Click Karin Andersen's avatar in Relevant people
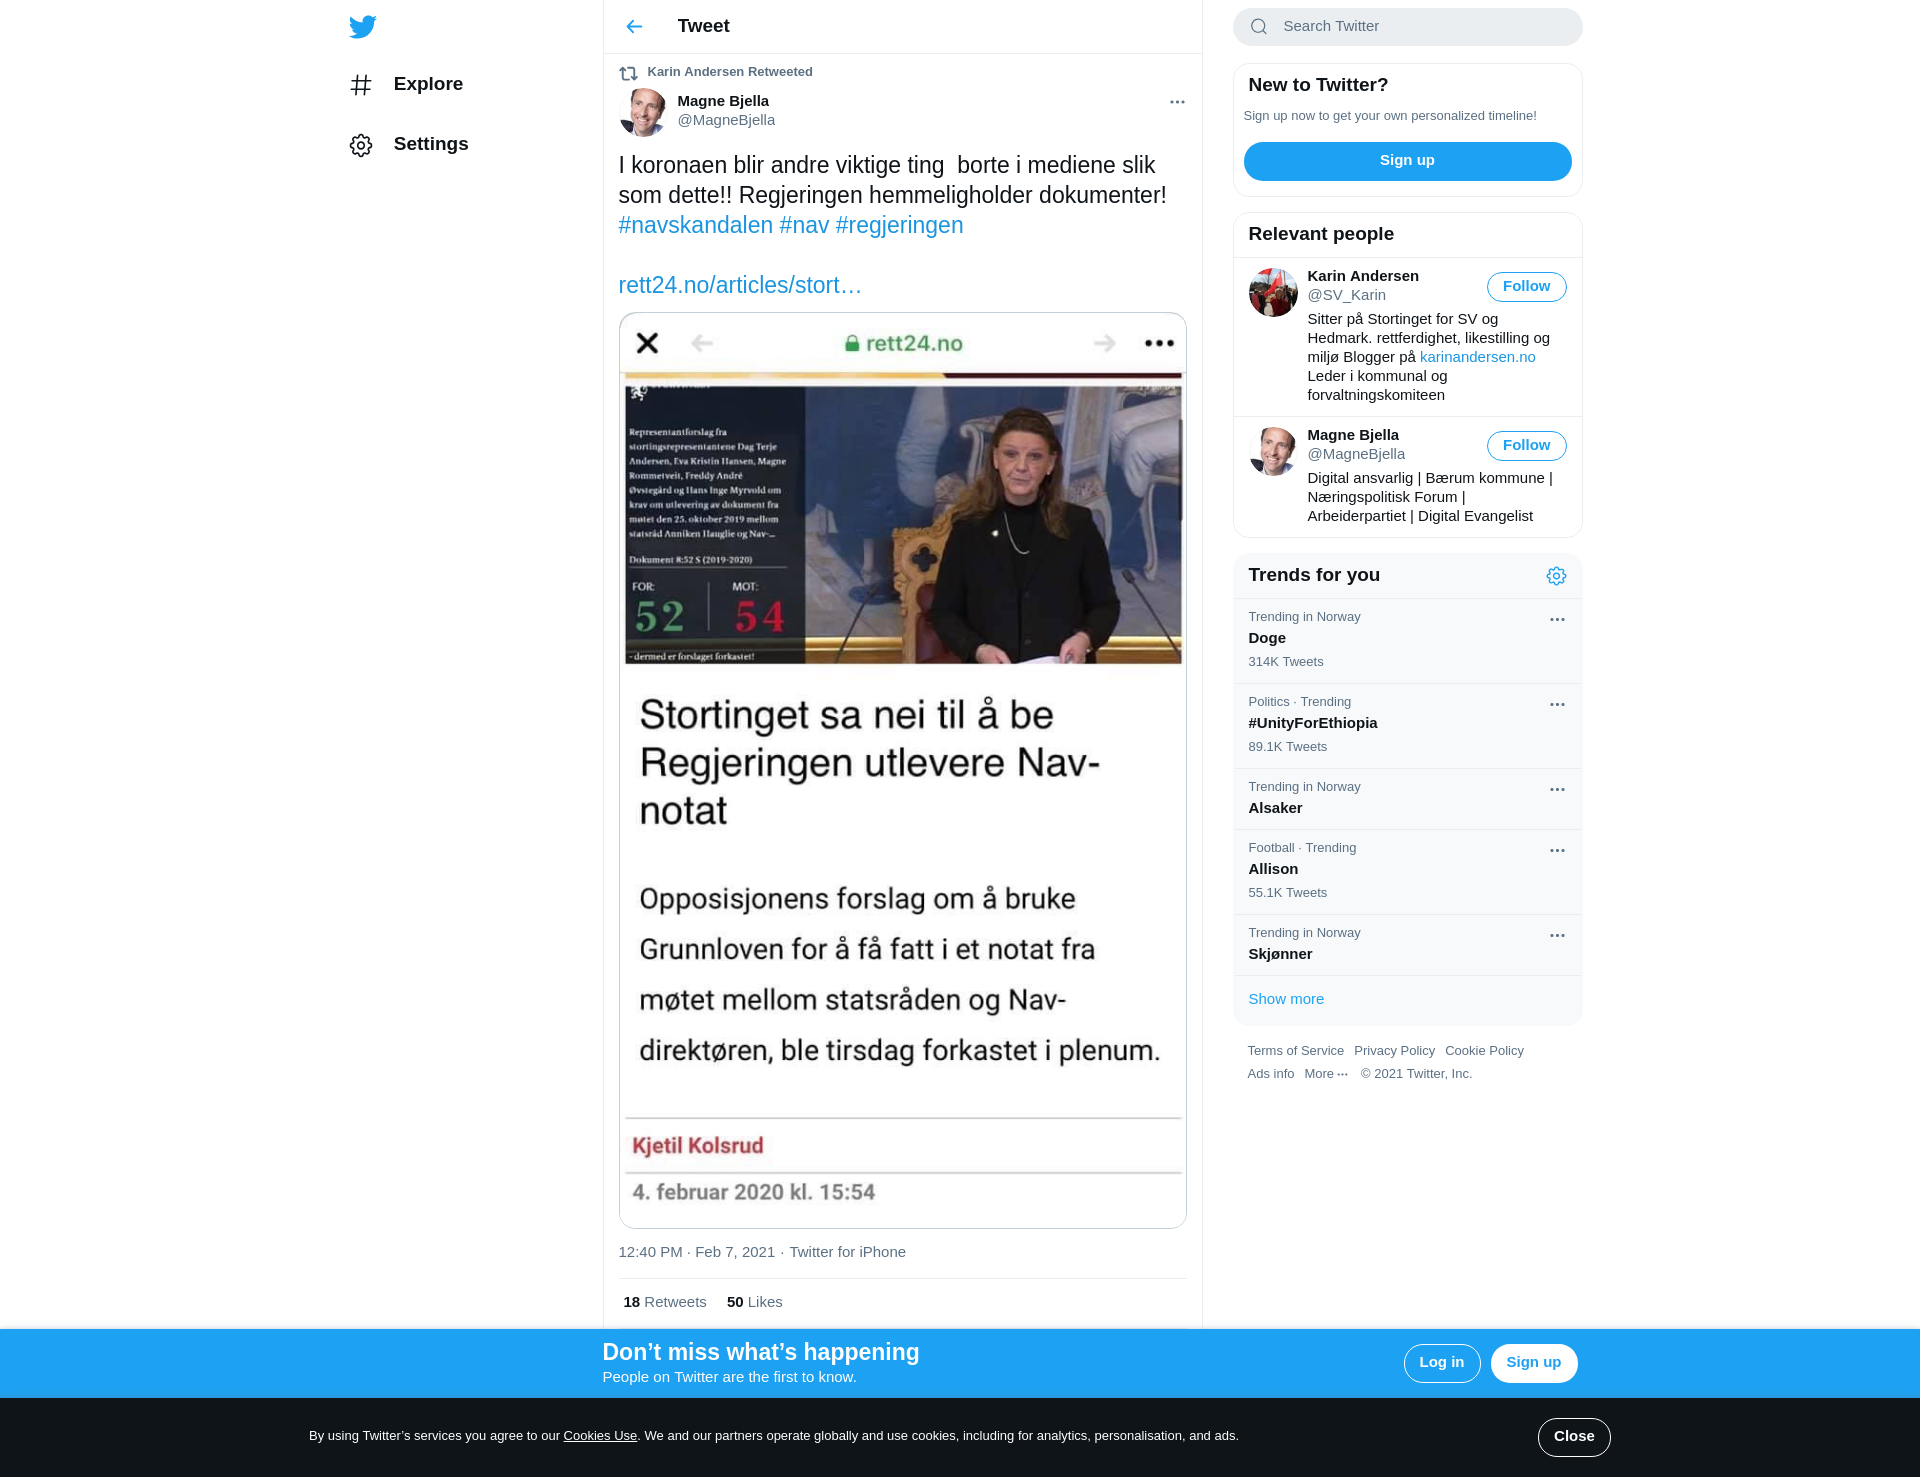This screenshot has width=1920, height=1477. click(x=1272, y=292)
